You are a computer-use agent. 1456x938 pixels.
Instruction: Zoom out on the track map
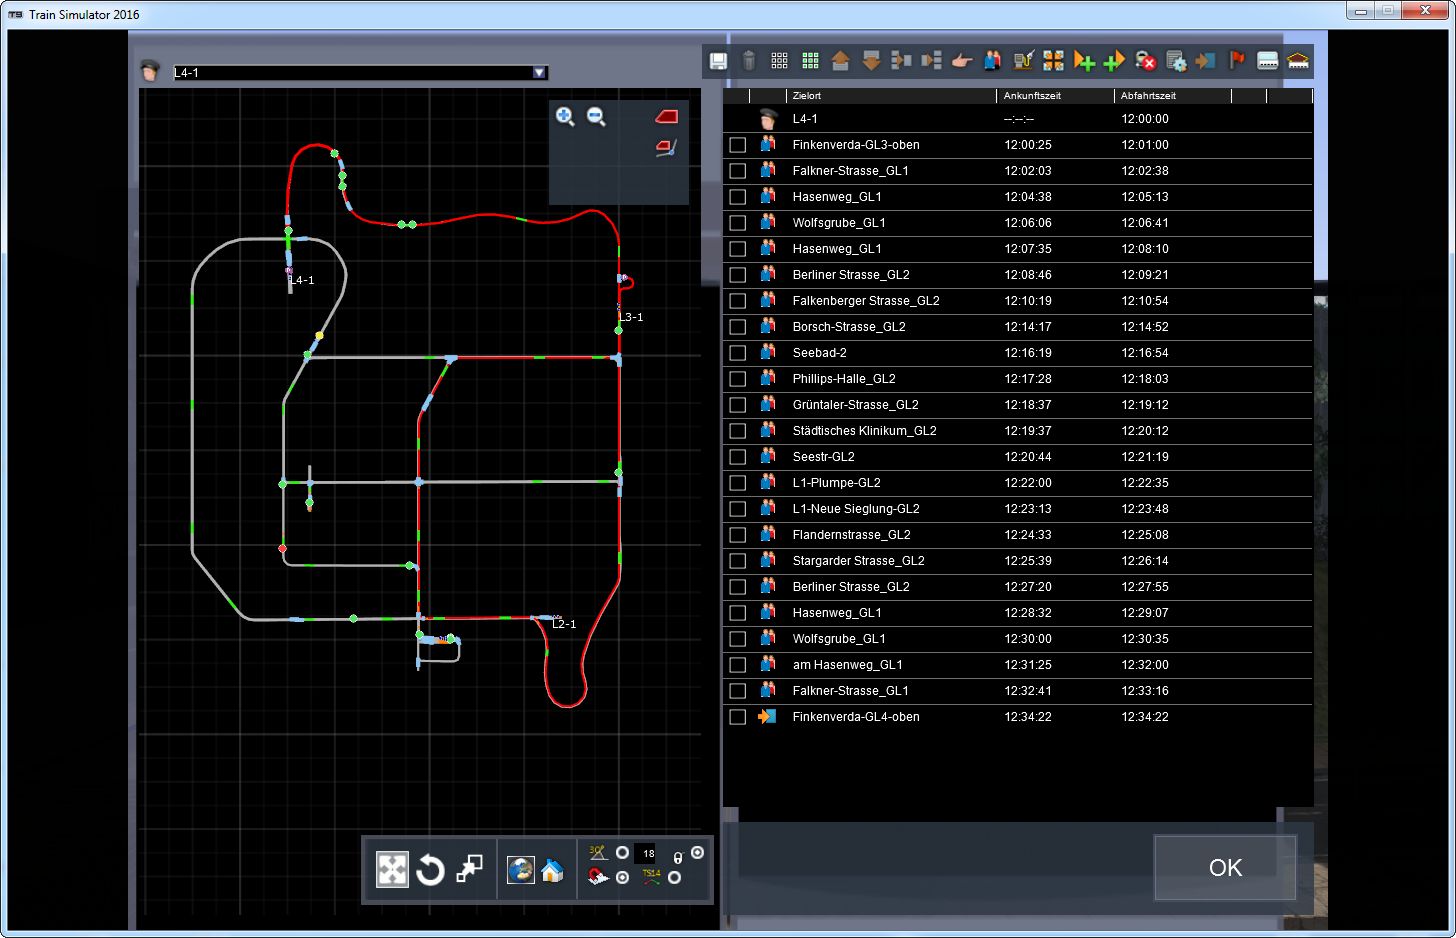pyautogui.click(x=597, y=117)
